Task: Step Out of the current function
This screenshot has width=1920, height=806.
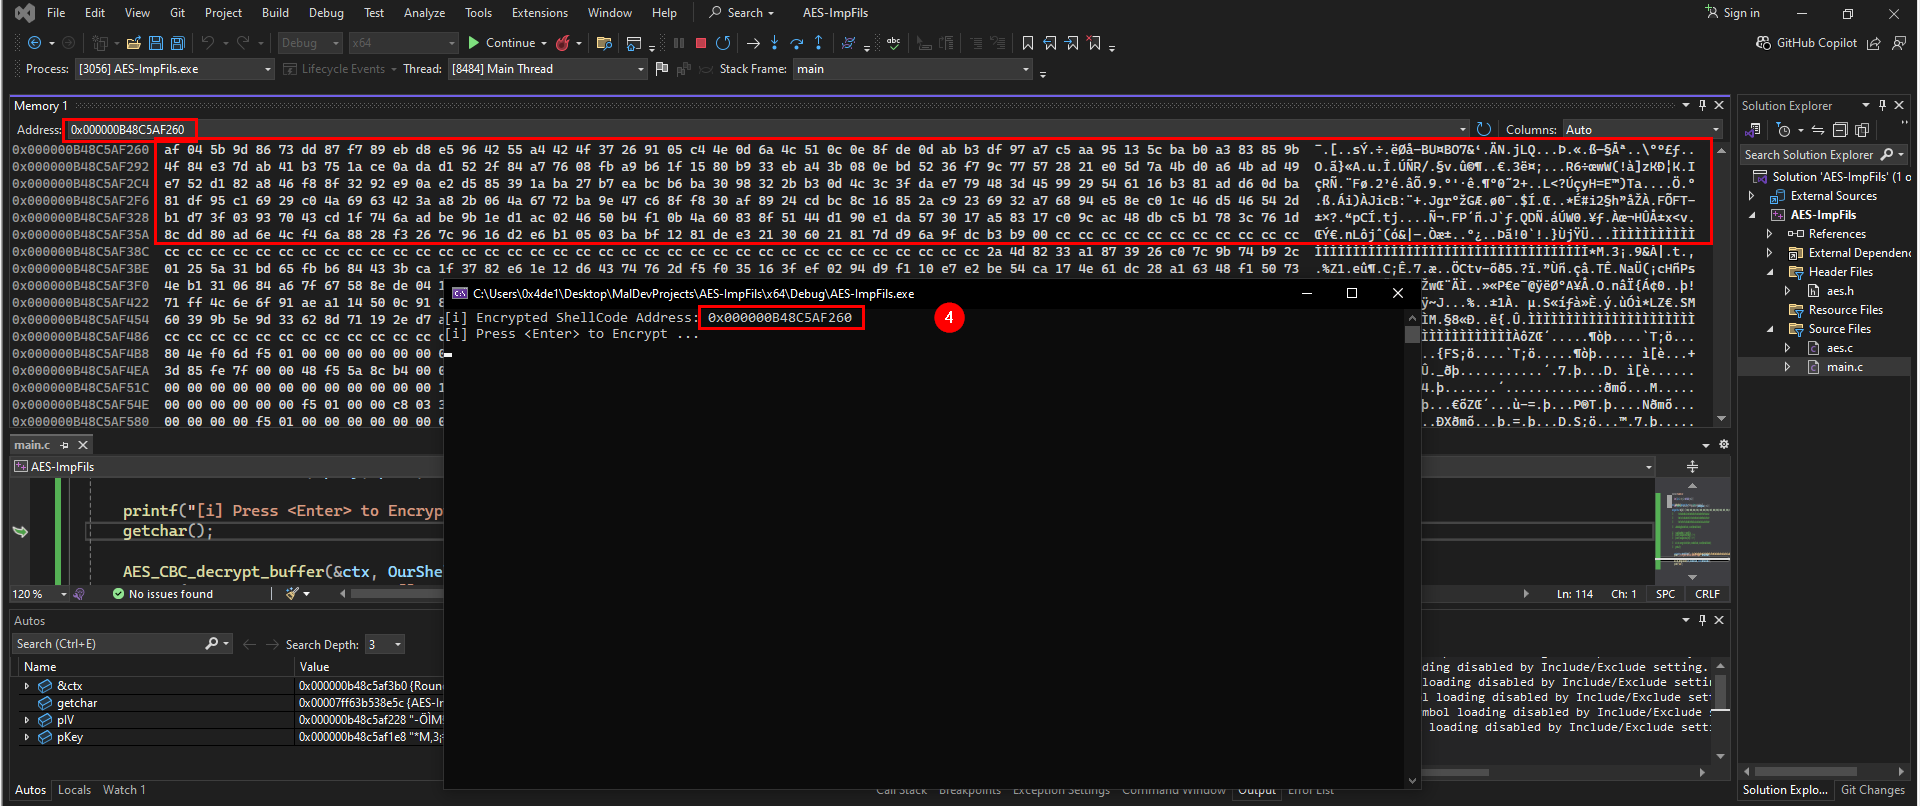Action: pyautogui.click(x=819, y=43)
